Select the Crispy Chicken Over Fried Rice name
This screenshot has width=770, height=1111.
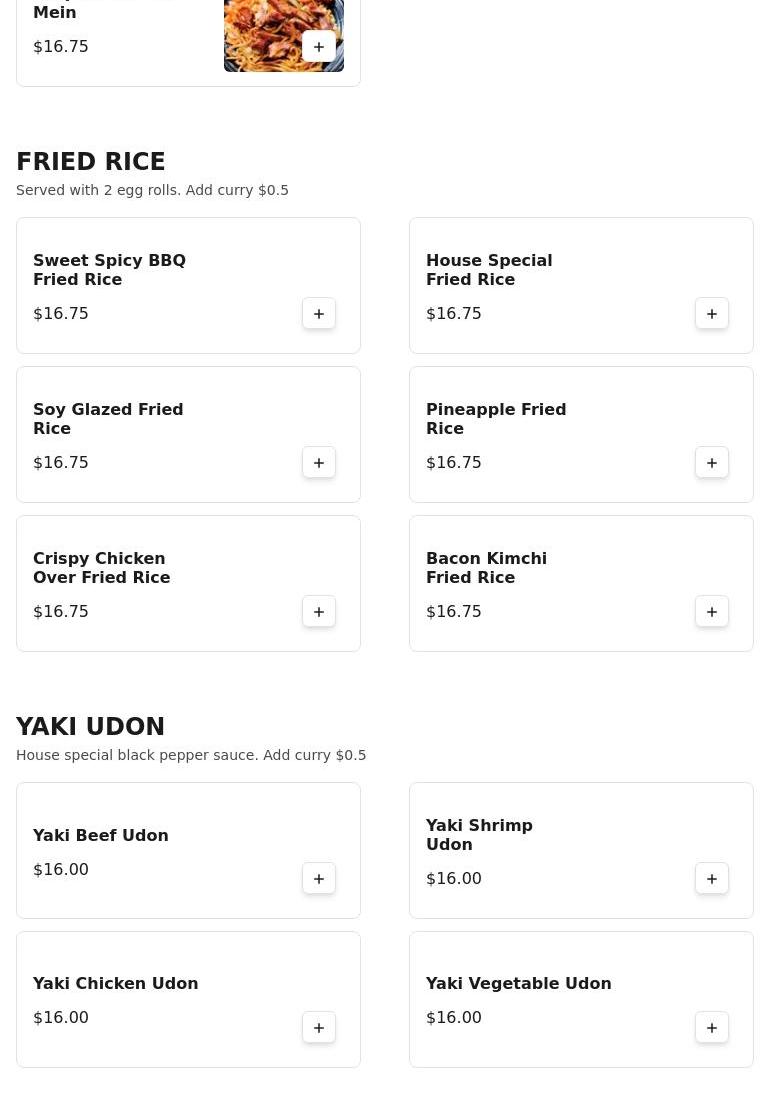point(101,568)
